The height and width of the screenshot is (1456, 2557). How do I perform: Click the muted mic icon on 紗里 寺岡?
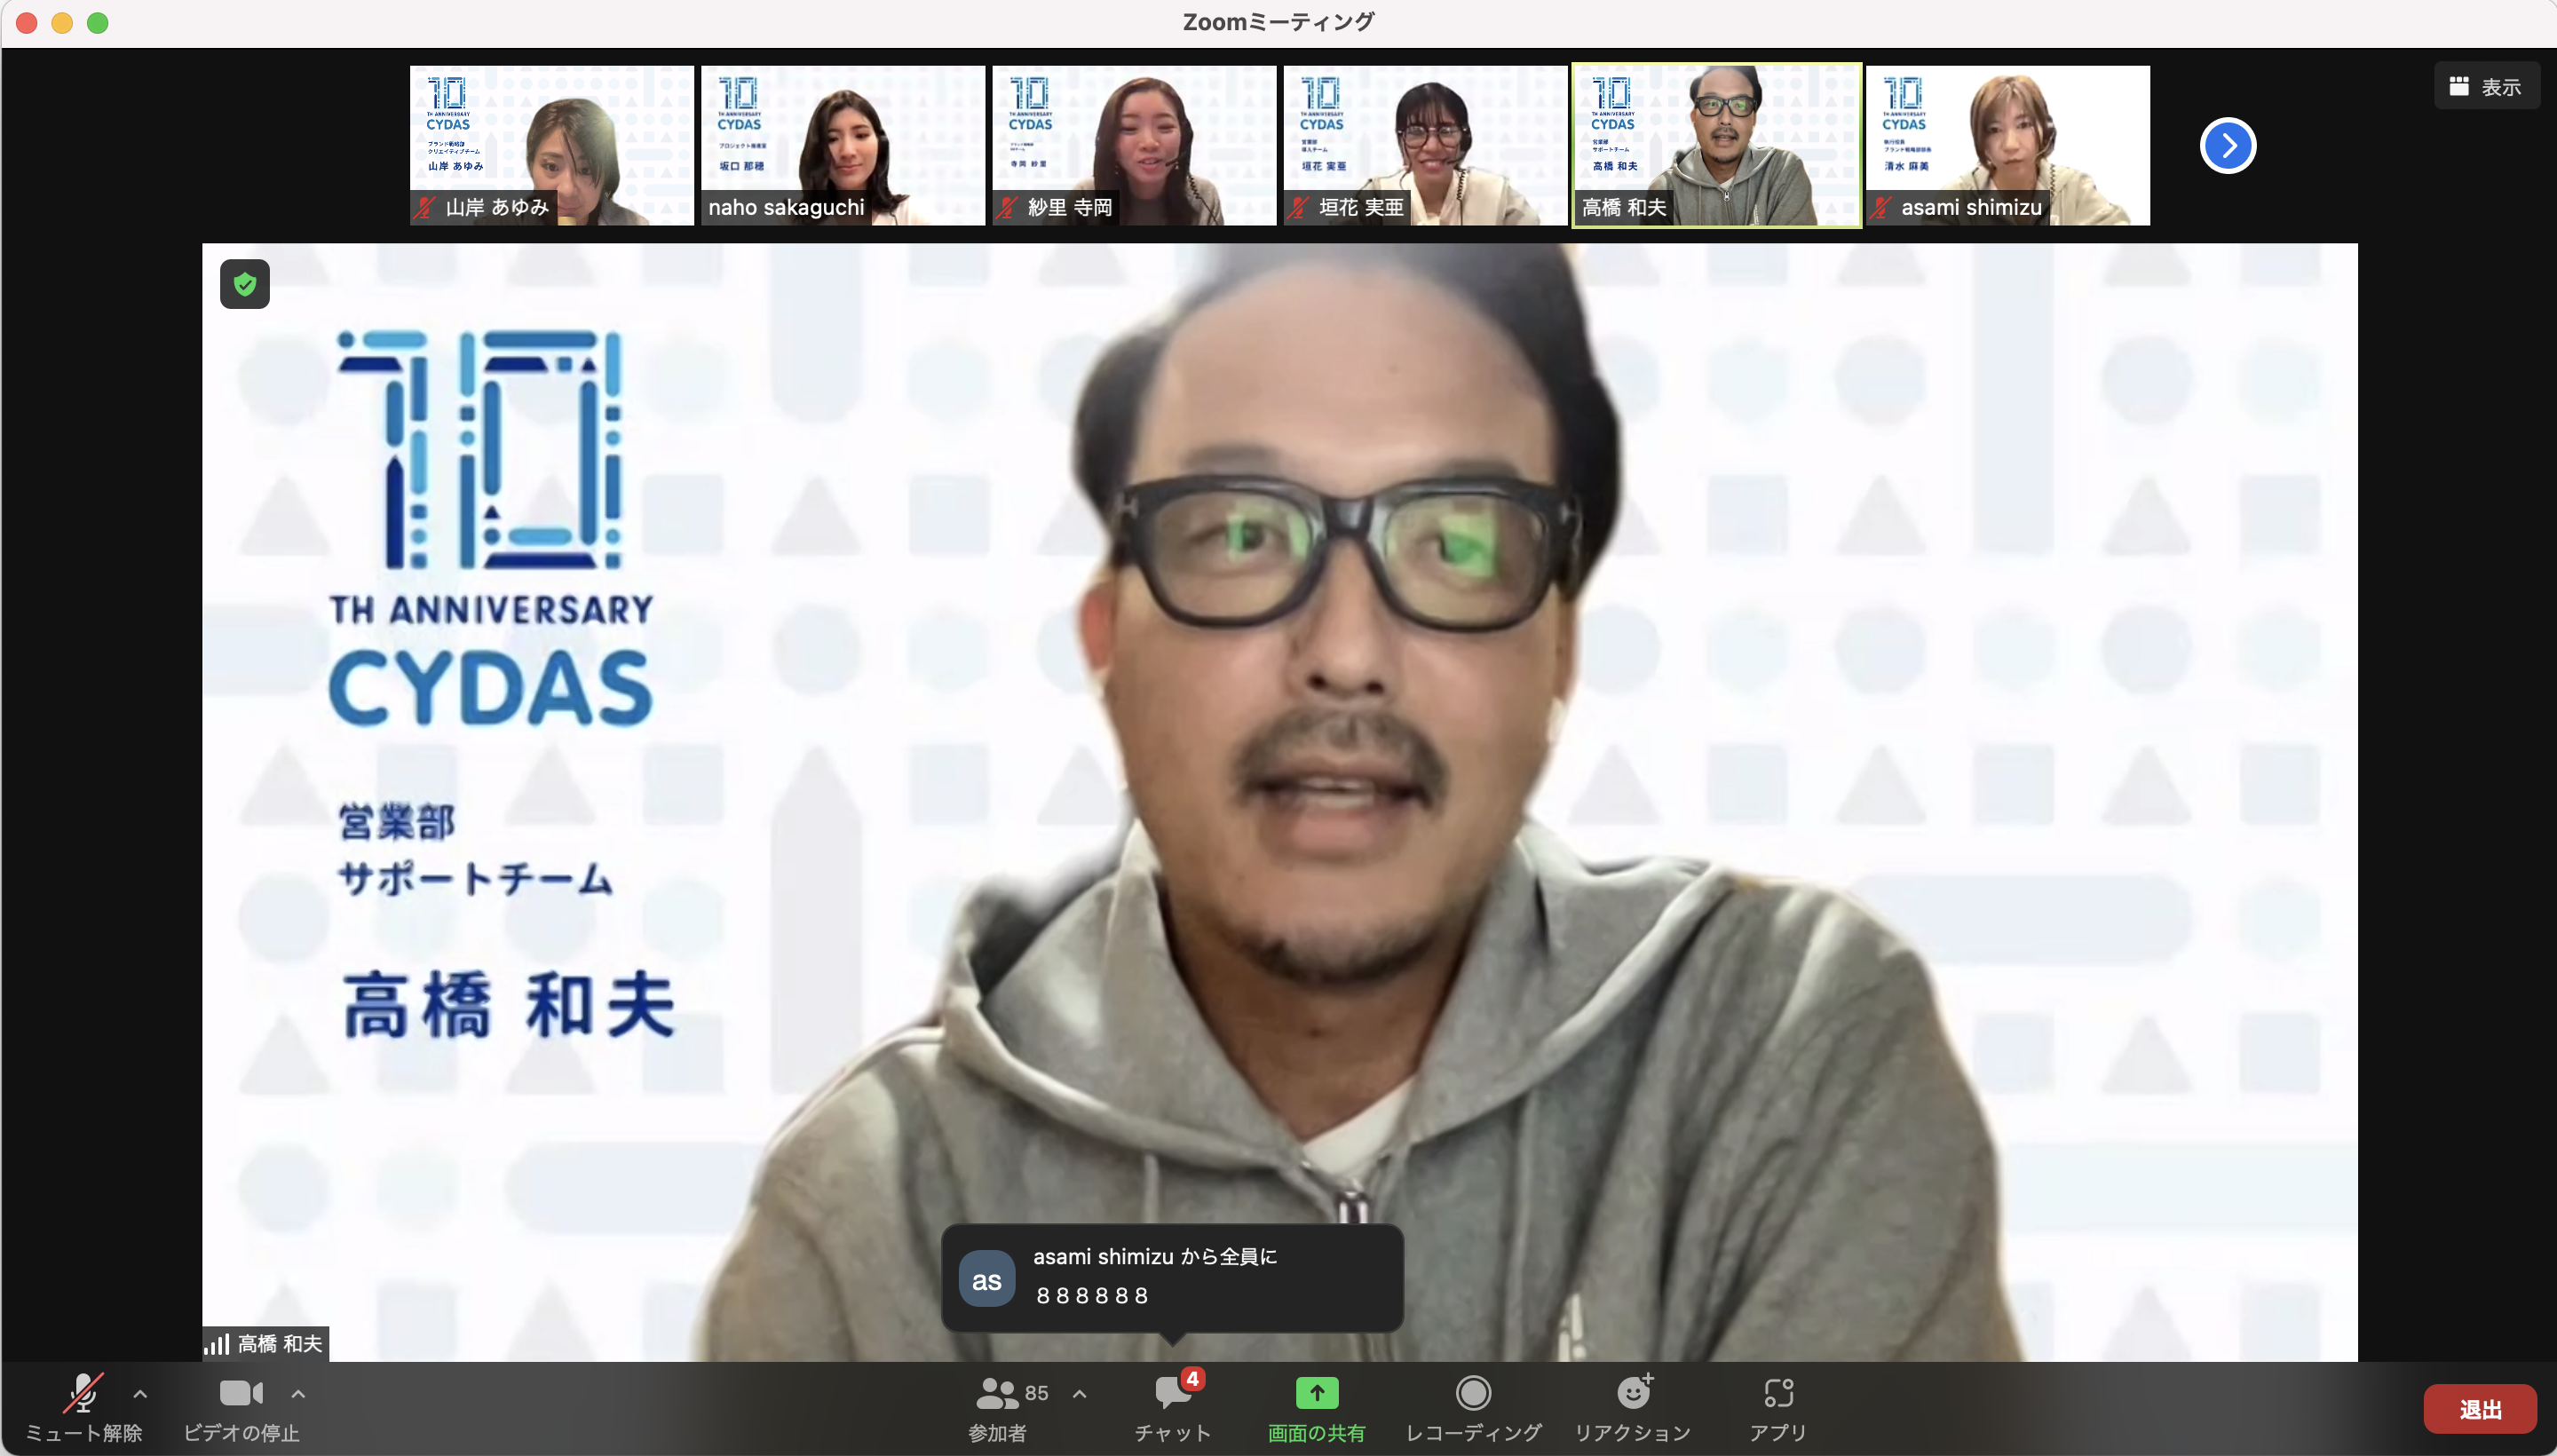click(x=1008, y=207)
